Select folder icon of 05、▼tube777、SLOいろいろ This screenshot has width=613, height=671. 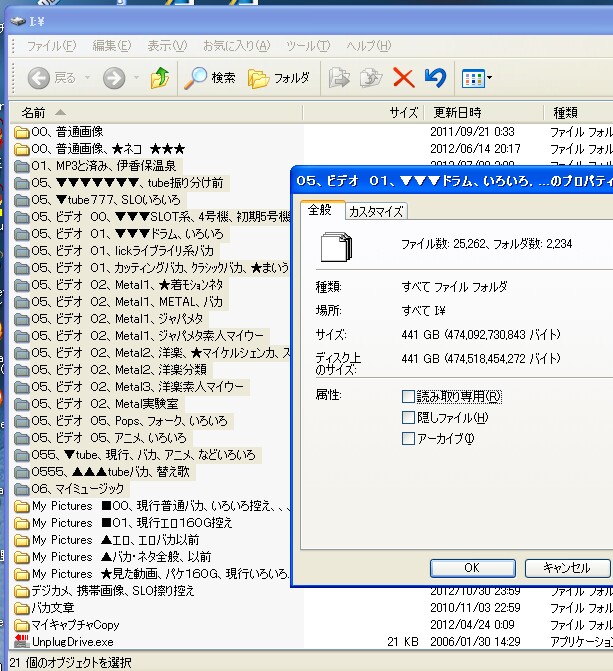pyautogui.click(x=21, y=200)
